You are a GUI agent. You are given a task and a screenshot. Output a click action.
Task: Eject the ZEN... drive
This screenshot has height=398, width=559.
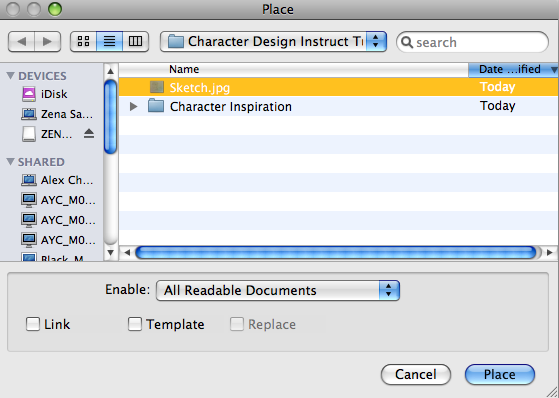tap(89, 134)
